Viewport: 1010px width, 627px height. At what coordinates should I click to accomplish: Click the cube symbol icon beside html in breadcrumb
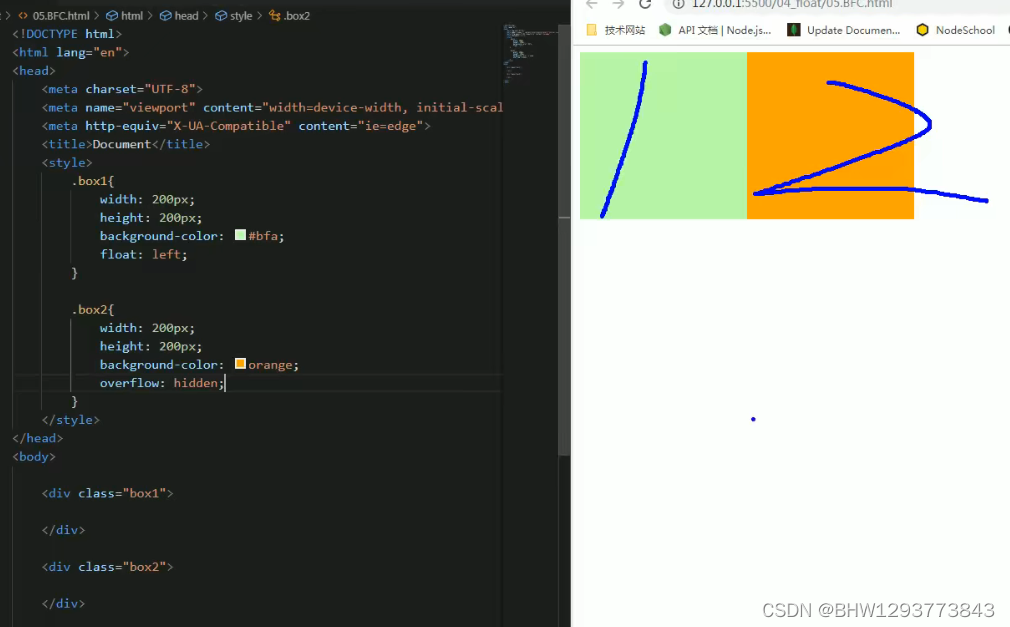point(111,15)
